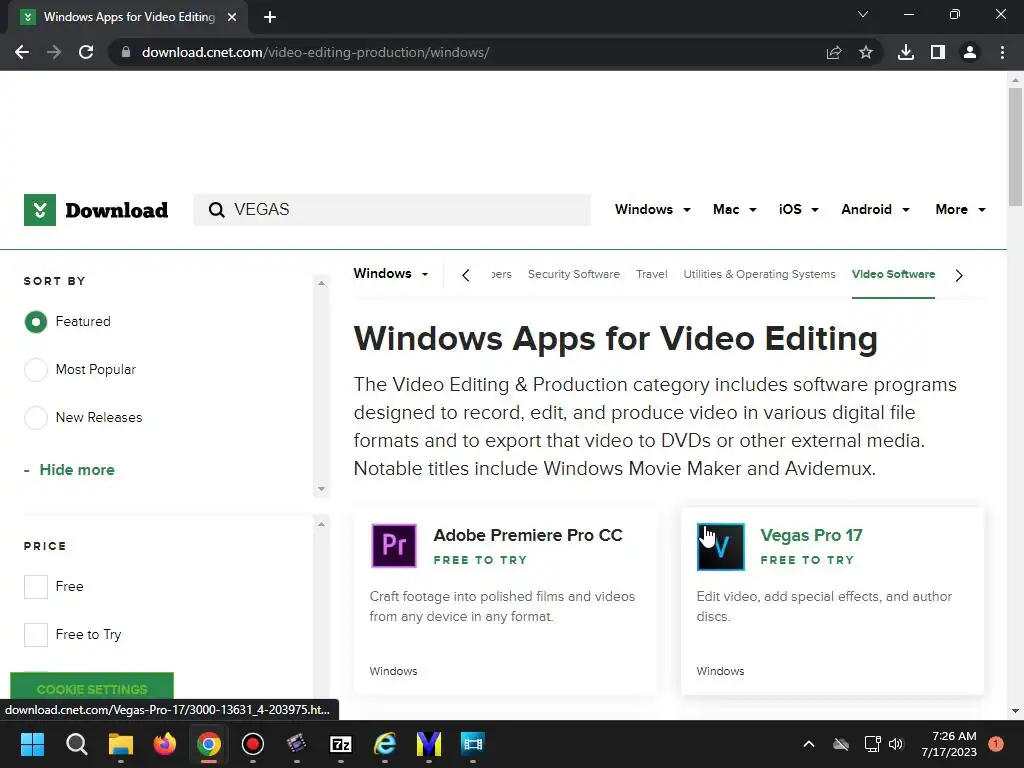
Task: Select the New Releases sort option
Action: click(36, 417)
